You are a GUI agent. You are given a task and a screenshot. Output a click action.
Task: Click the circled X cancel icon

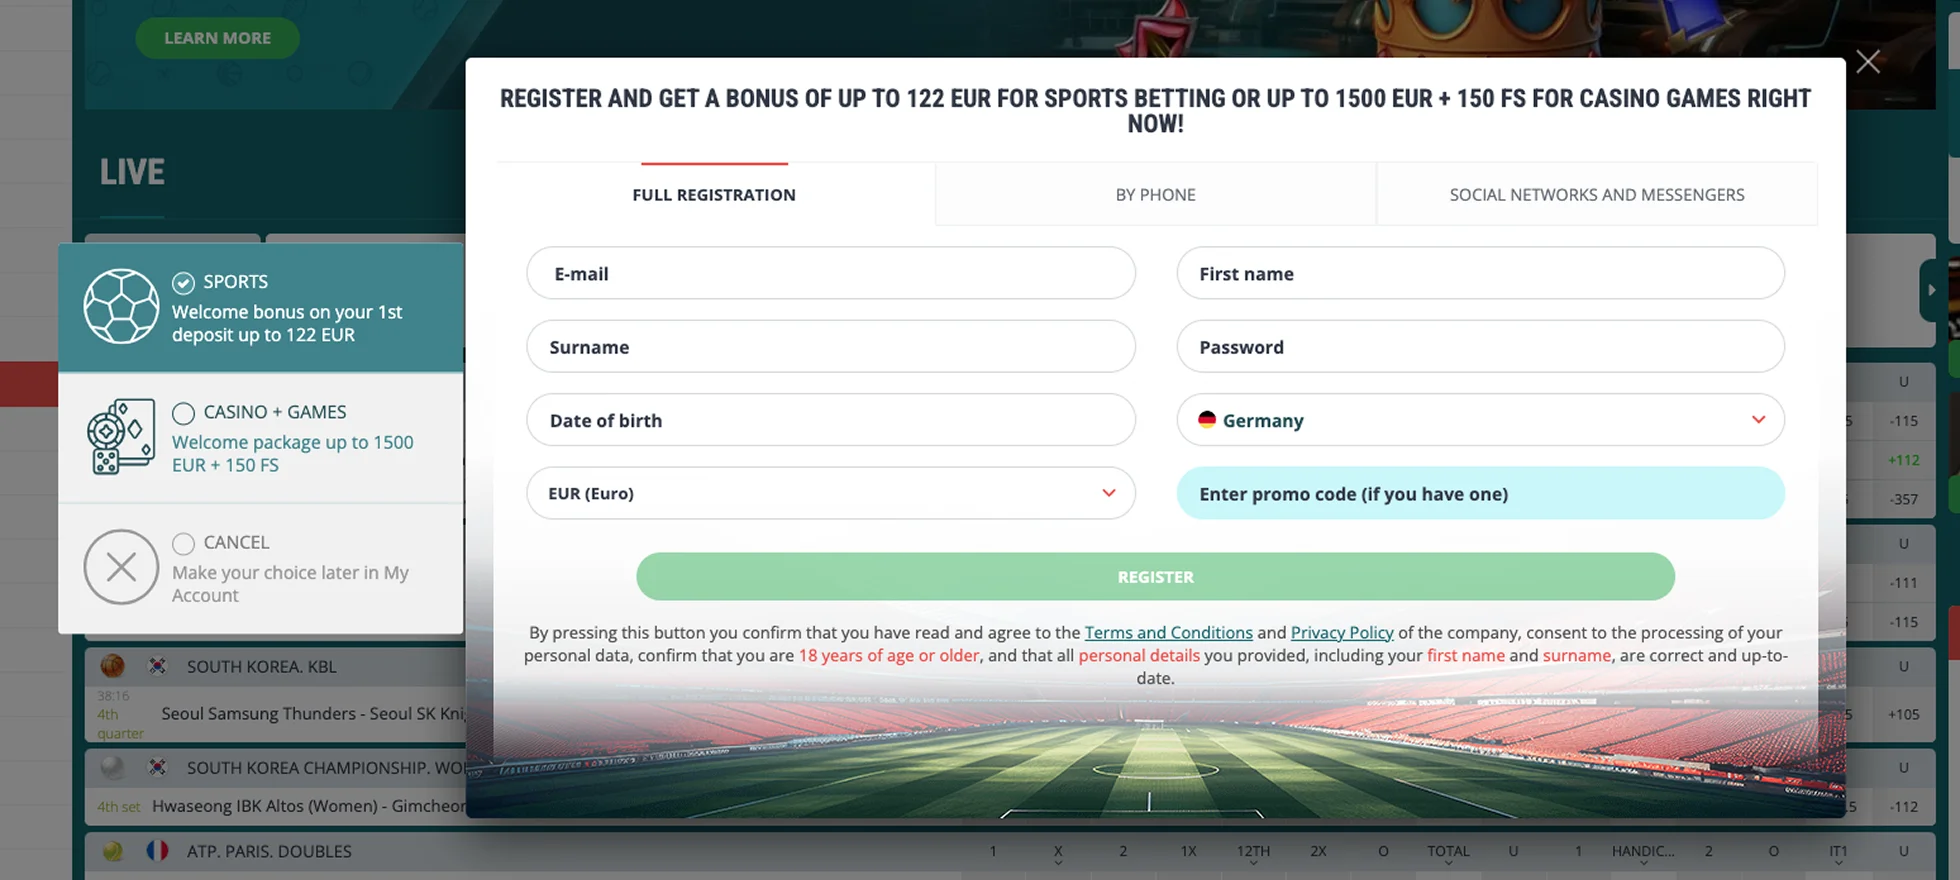pos(121,567)
